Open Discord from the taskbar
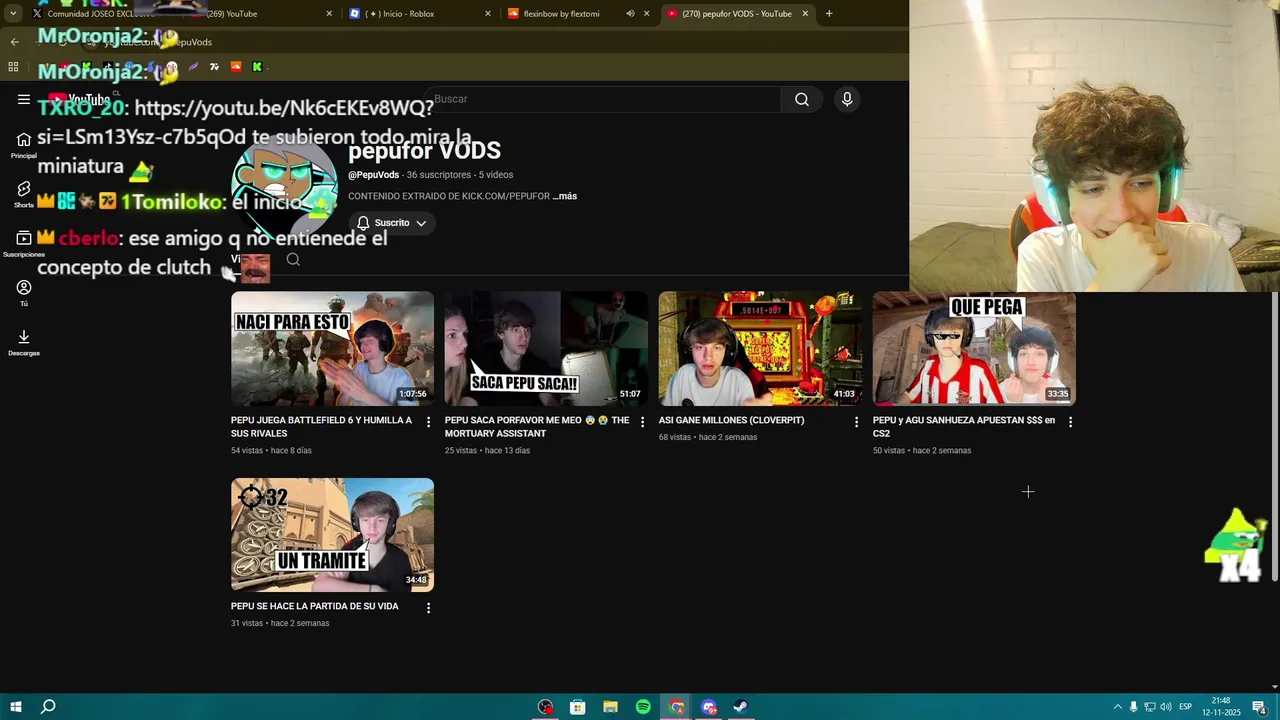Screen dimensions: 1280x720 (709, 707)
